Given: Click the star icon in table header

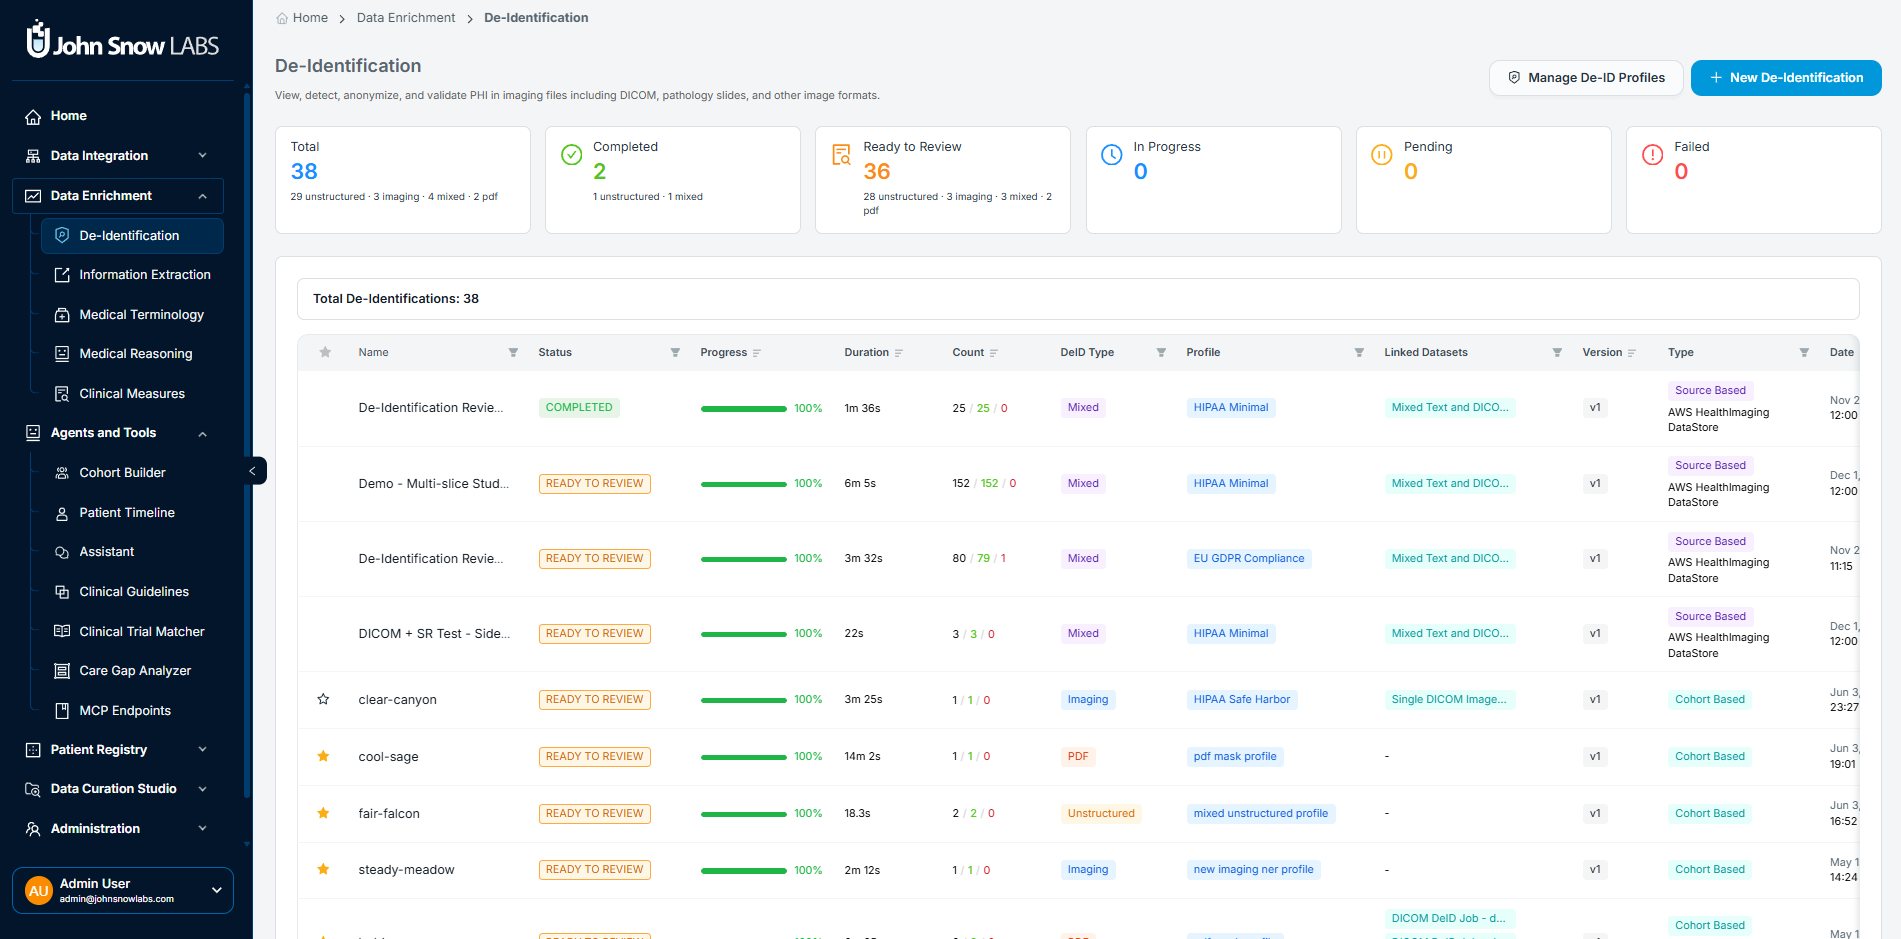Looking at the screenshot, I should pos(325,352).
